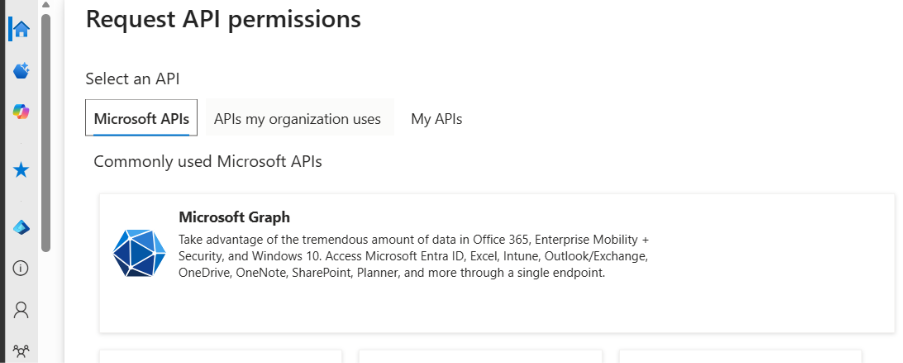Select rightmost partially visible API card below Graph
Image resolution: width=903 pixels, height=363 pixels.
coord(741,356)
